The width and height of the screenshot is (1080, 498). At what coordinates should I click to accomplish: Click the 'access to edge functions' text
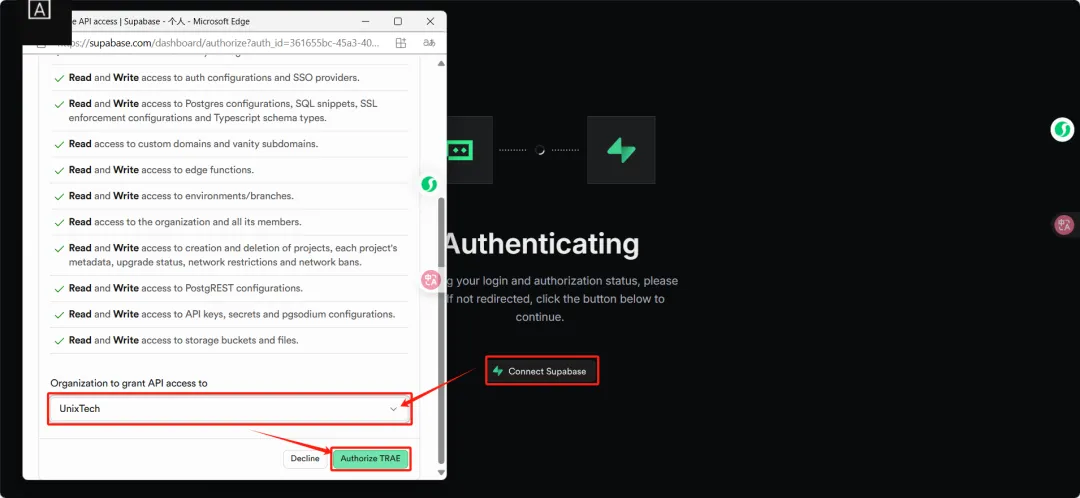coord(197,169)
